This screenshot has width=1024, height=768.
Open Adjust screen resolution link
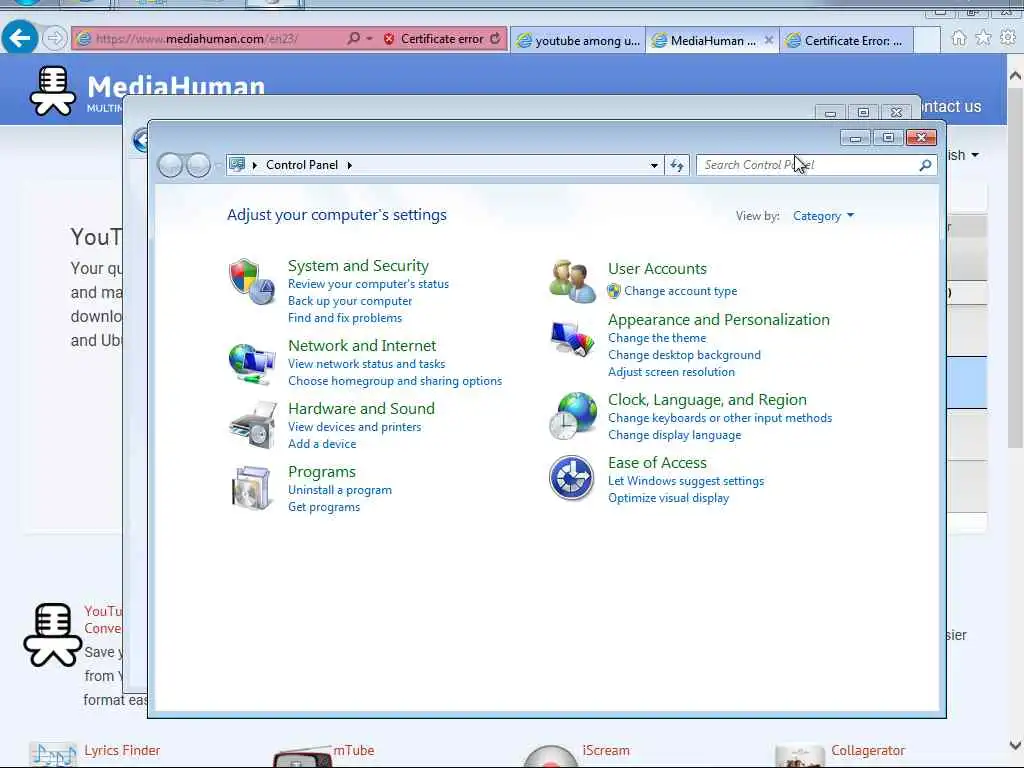pos(671,372)
